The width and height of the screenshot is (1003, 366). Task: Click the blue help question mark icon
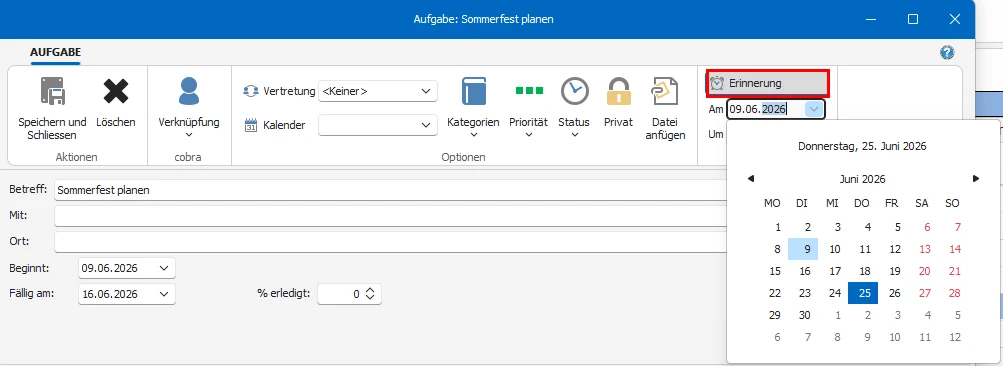[947, 52]
